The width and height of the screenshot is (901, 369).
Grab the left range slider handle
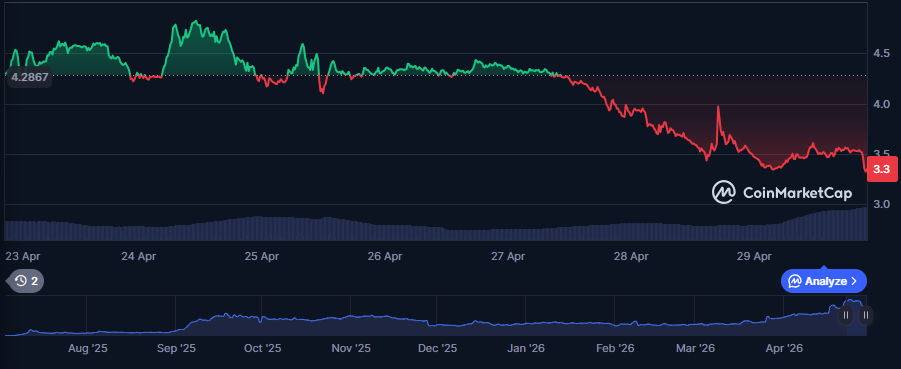point(845,315)
